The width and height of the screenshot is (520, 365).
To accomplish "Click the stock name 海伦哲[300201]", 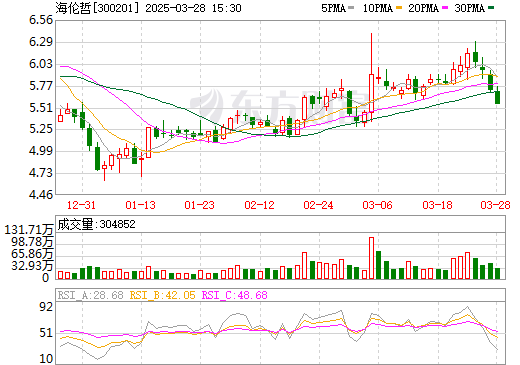I will (x=97, y=8).
